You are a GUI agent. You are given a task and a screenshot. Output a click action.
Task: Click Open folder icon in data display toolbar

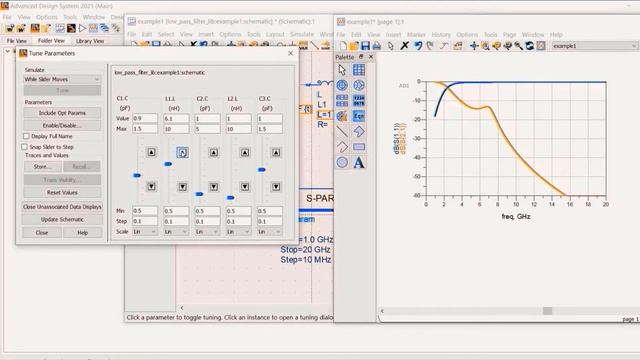[354, 46]
